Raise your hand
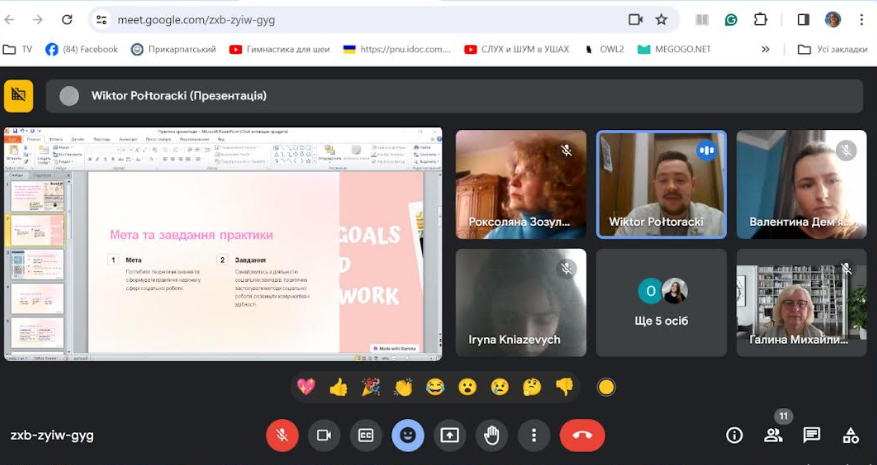Screen dimensions: 877x465 (492, 435)
